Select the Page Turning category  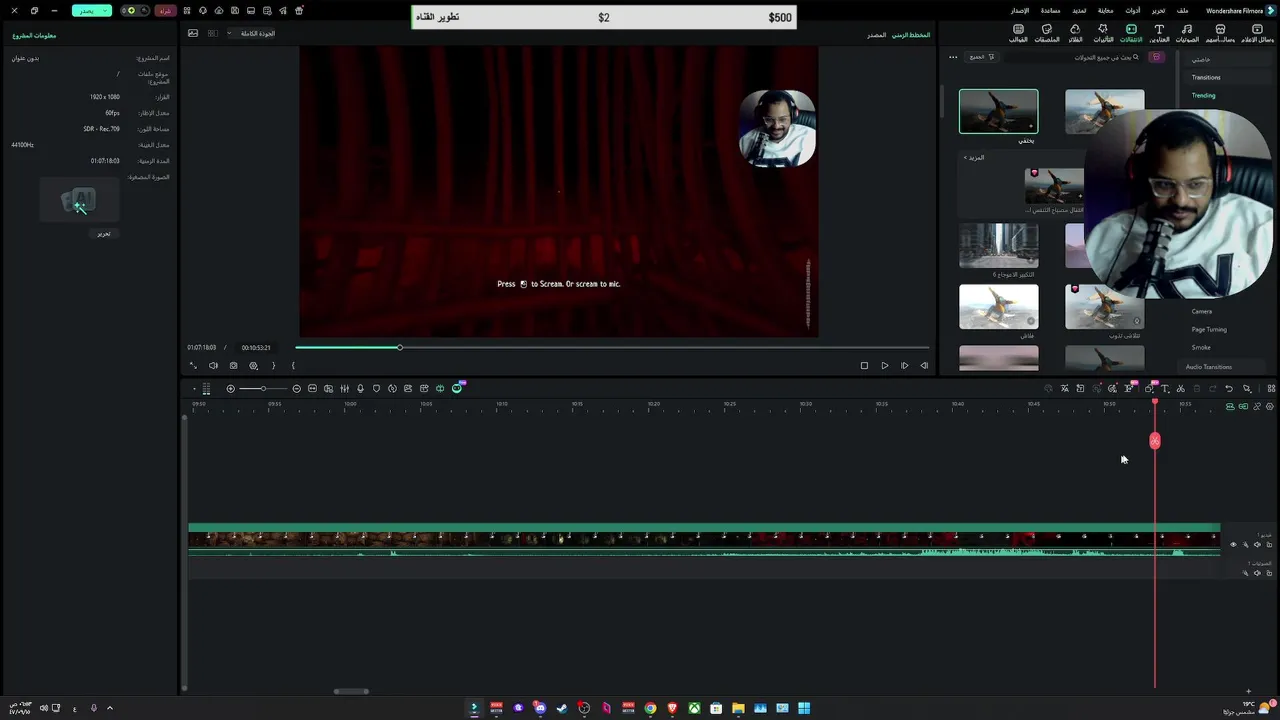click(x=1209, y=329)
